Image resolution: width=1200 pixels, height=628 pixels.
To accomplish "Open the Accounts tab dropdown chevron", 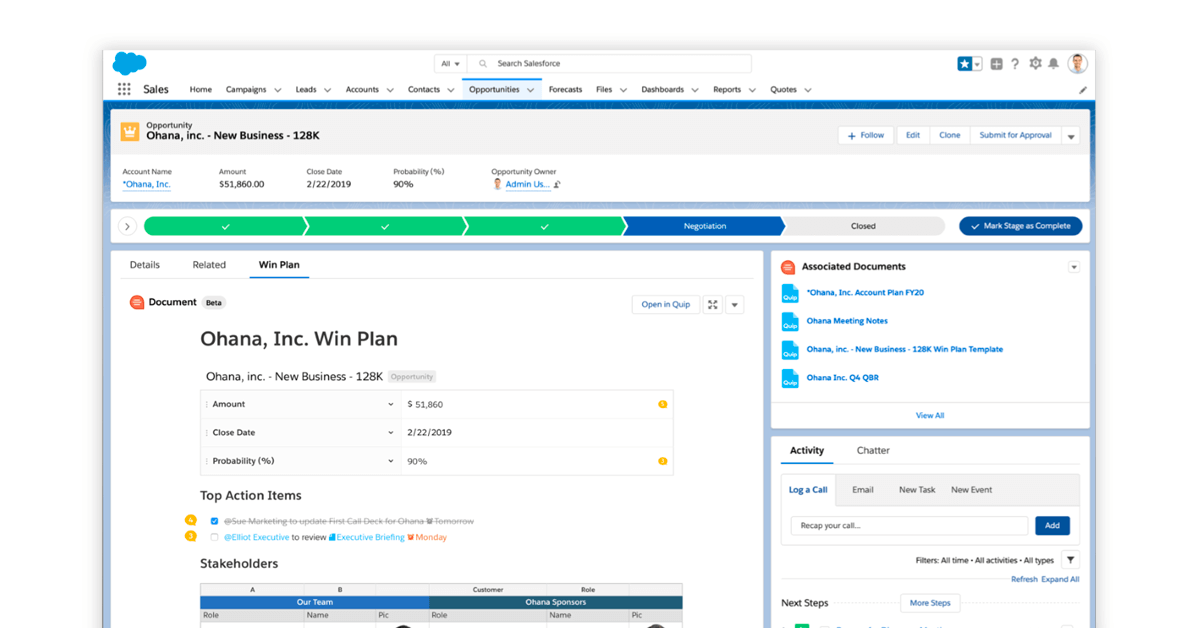I will point(390,90).
